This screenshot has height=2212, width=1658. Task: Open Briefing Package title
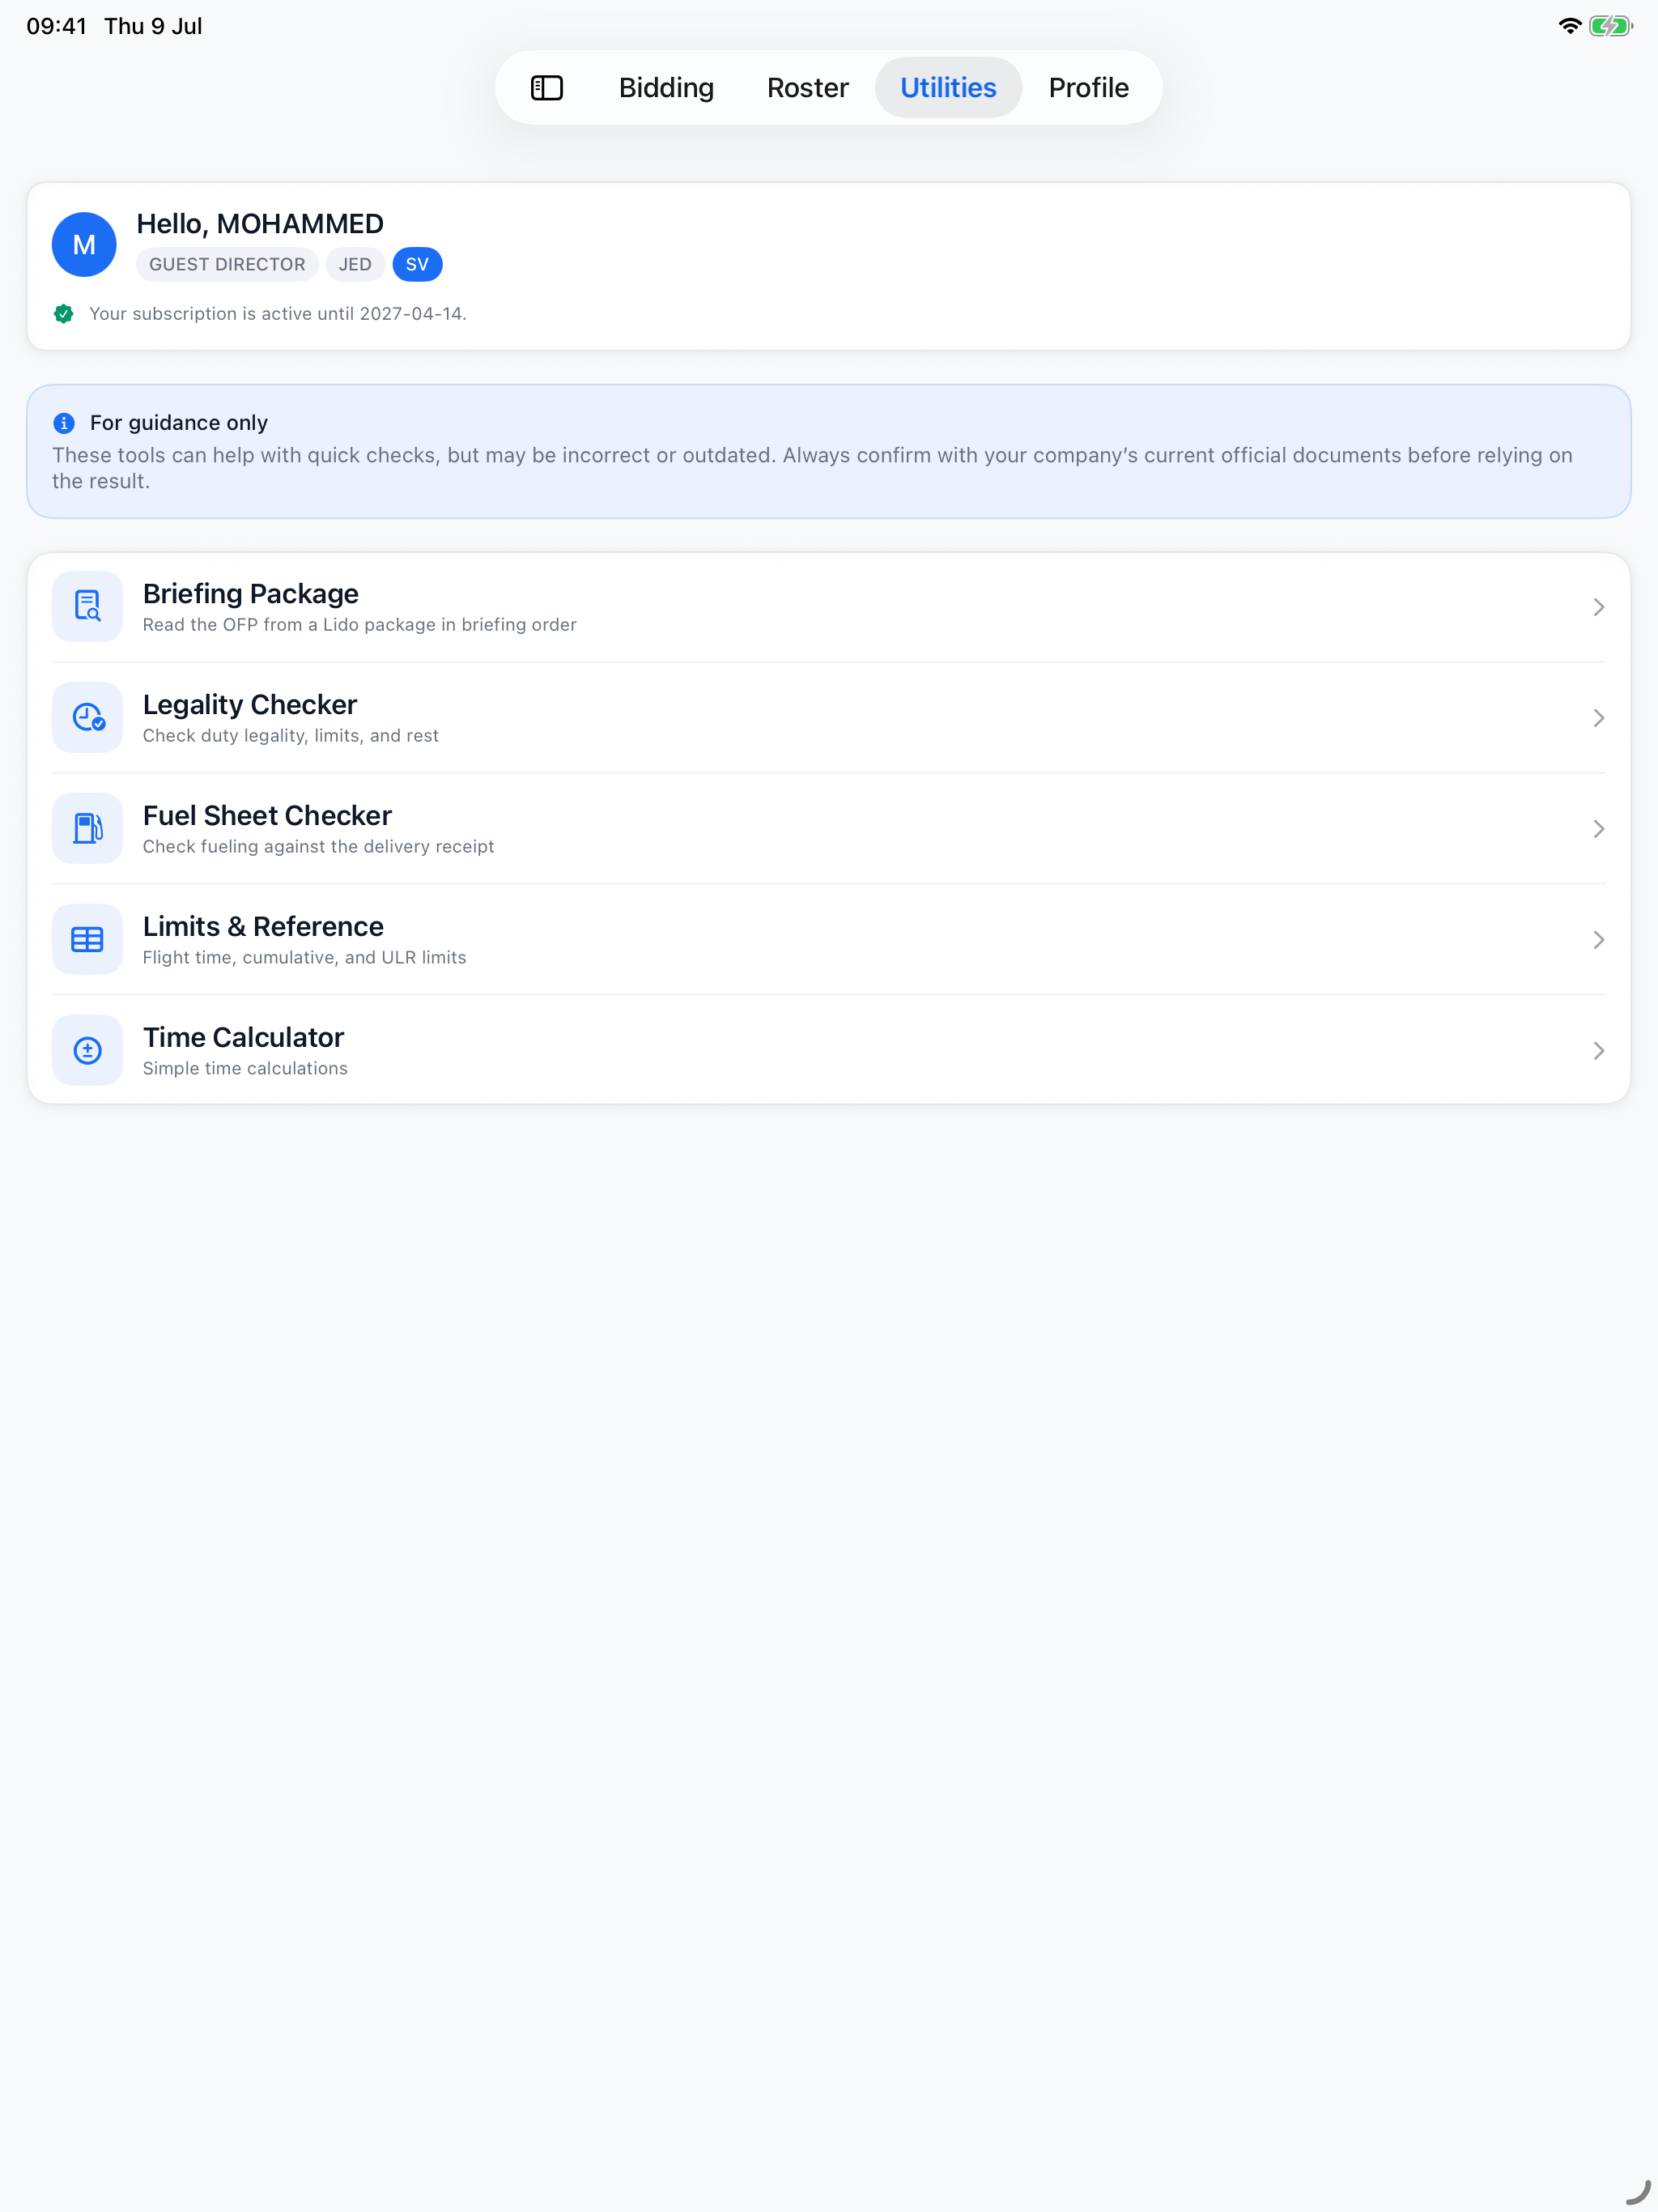(251, 594)
